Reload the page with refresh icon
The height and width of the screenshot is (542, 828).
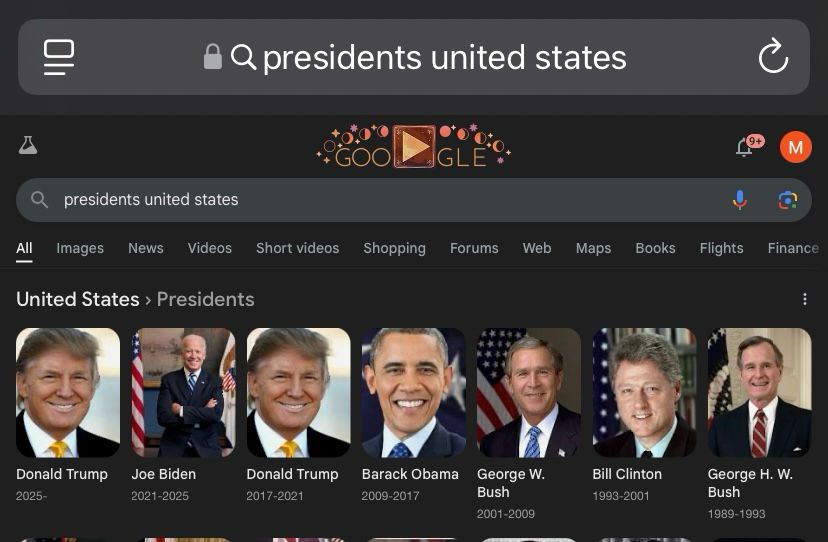pos(773,56)
